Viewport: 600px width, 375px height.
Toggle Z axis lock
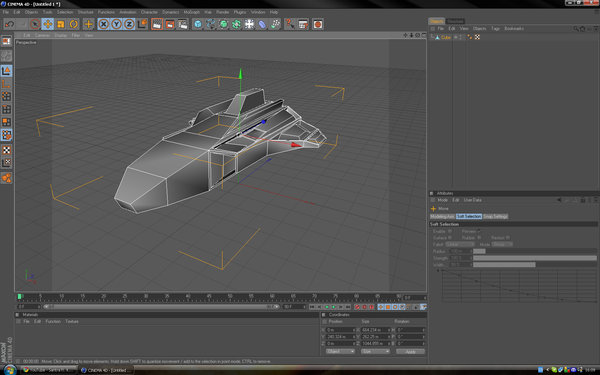[129, 24]
